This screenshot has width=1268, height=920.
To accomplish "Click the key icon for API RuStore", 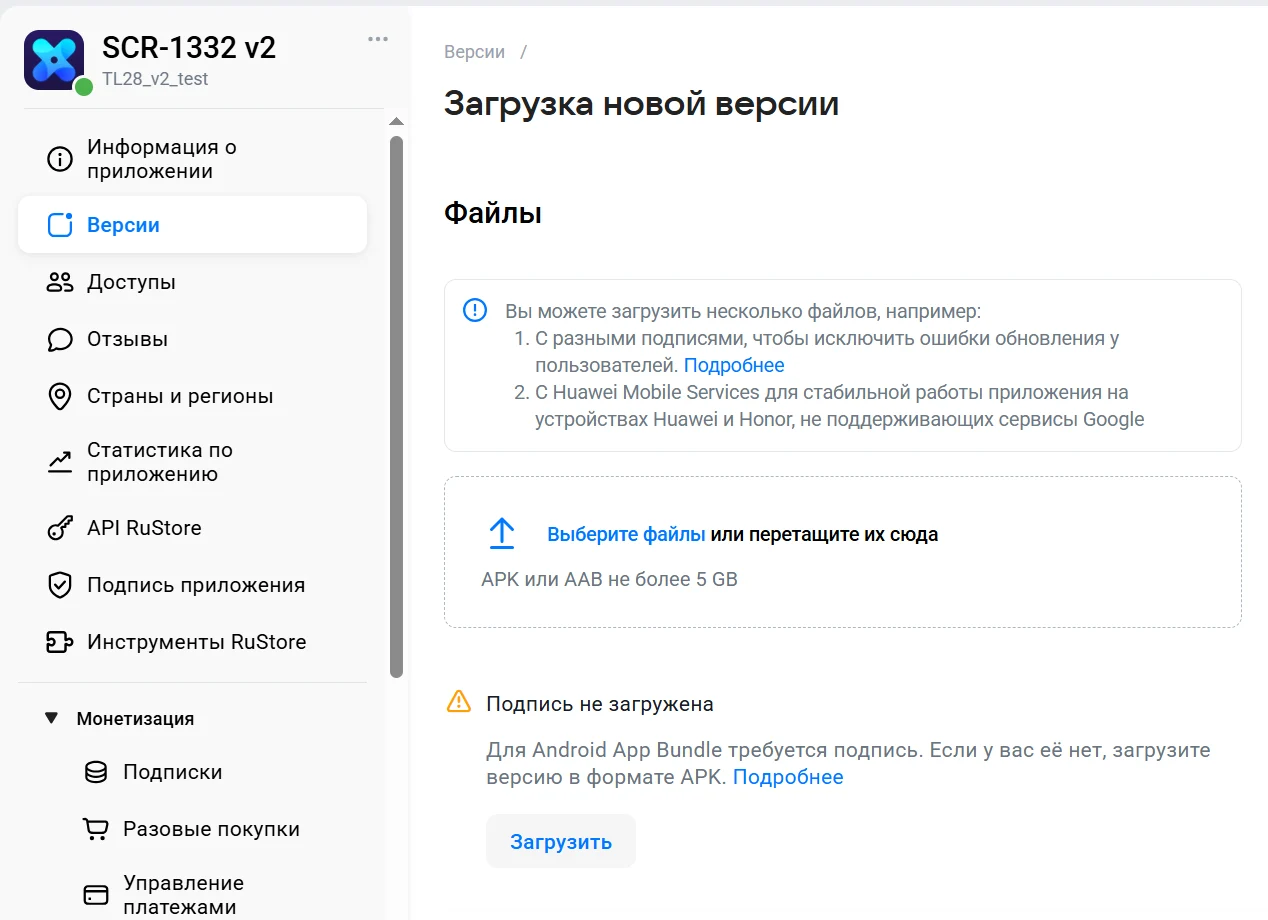I will click(x=60, y=528).
